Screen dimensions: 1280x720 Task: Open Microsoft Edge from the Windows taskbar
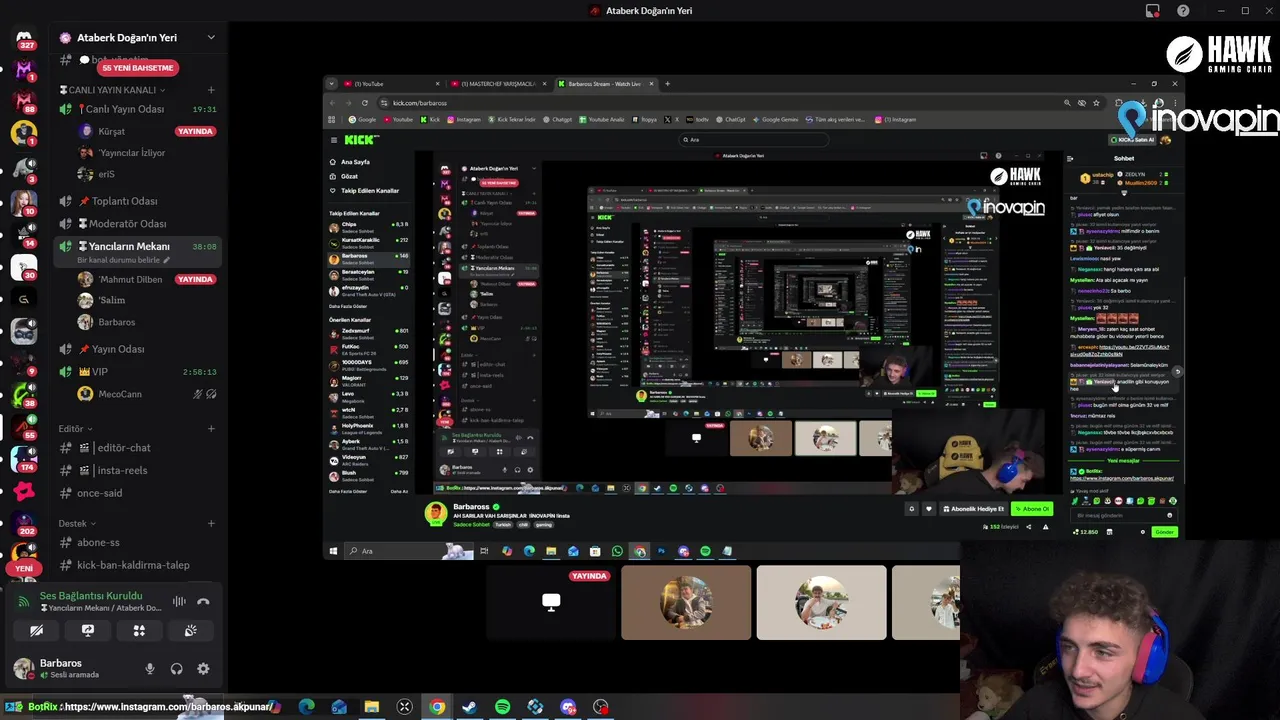click(x=306, y=707)
